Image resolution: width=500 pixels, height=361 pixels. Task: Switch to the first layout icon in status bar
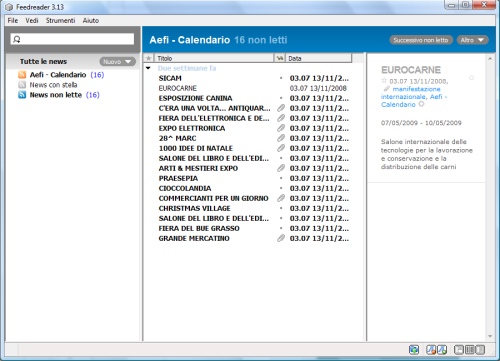pos(459,350)
